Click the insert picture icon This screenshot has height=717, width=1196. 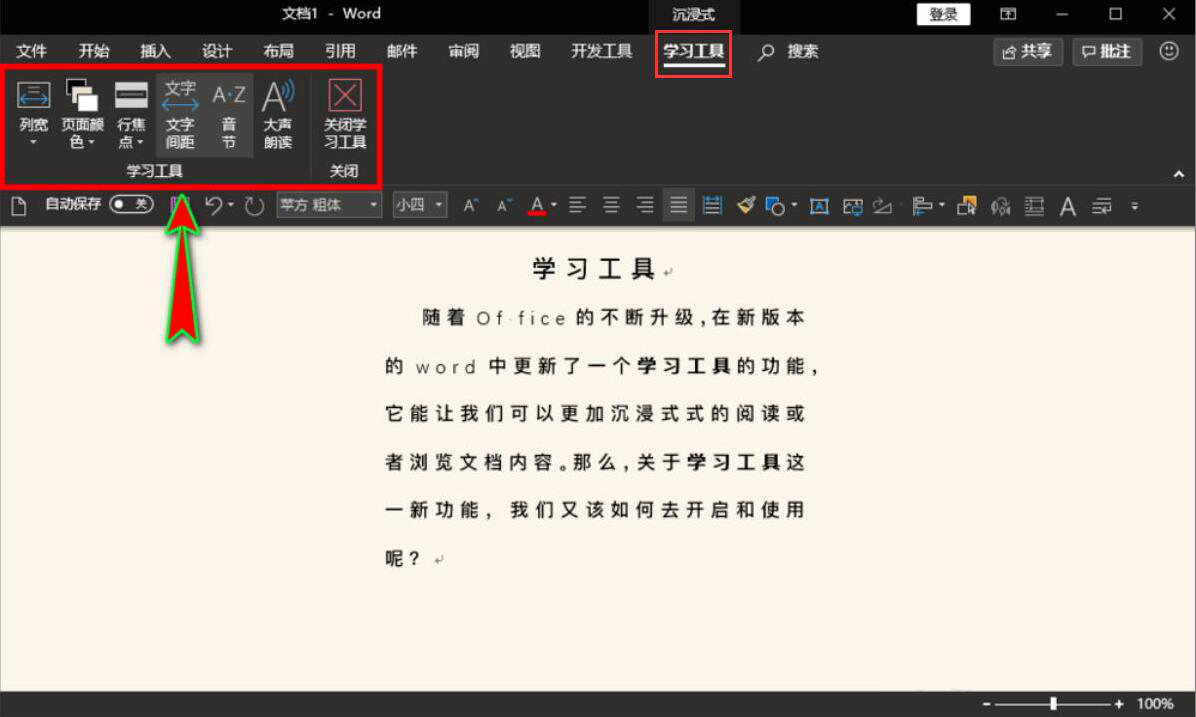click(x=853, y=206)
